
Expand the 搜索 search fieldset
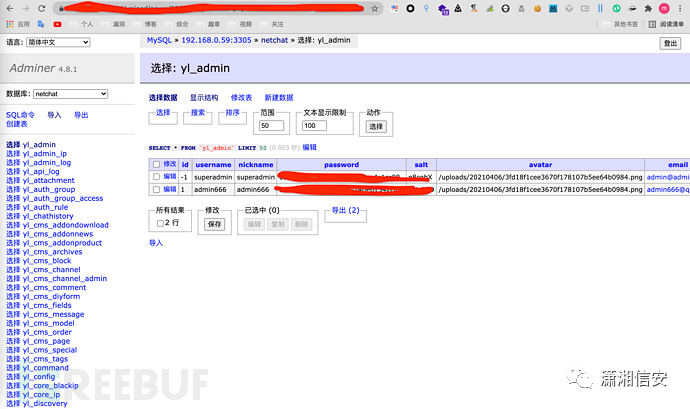pyautogui.click(x=198, y=113)
